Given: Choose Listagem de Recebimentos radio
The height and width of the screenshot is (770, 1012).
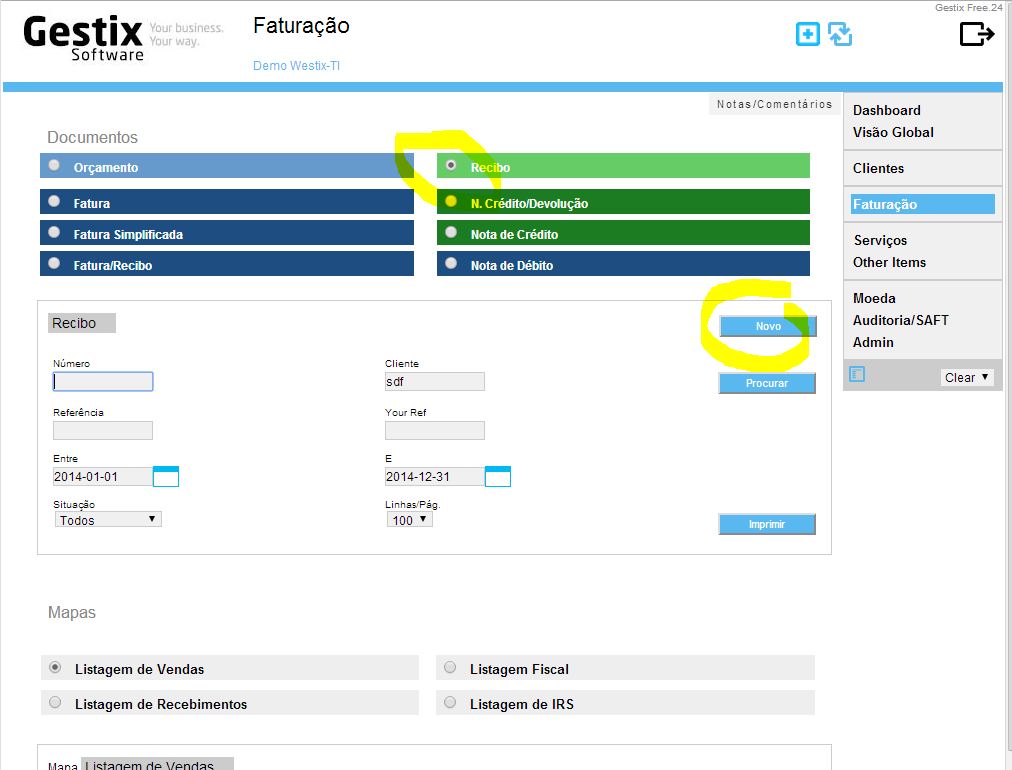Looking at the screenshot, I should point(56,702).
